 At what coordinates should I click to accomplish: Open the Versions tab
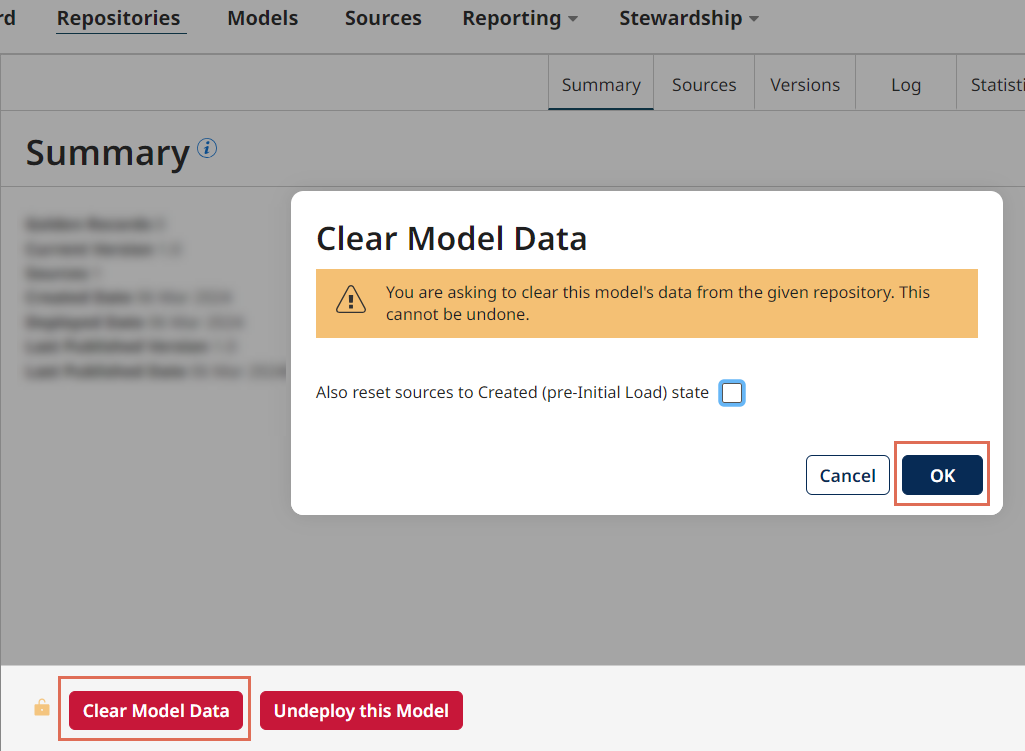(x=804, y=84)
